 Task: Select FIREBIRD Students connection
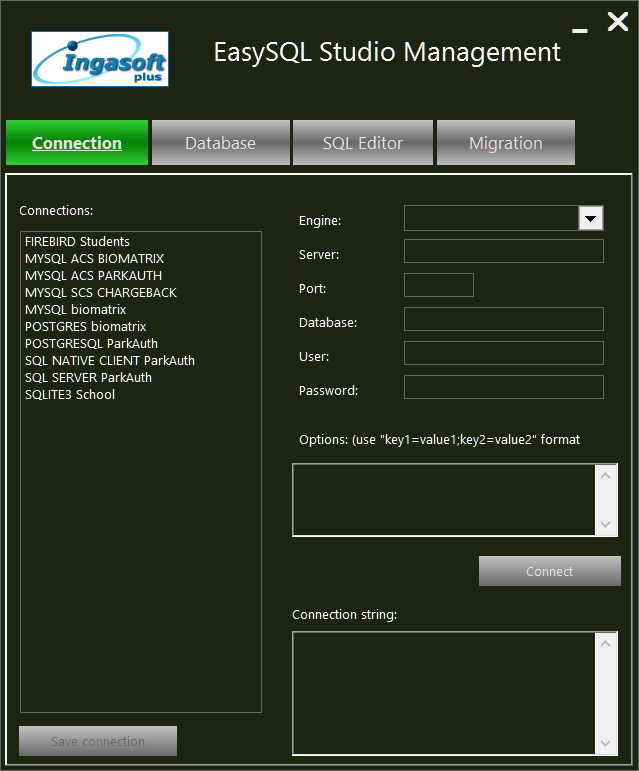(x=77, y=242)
